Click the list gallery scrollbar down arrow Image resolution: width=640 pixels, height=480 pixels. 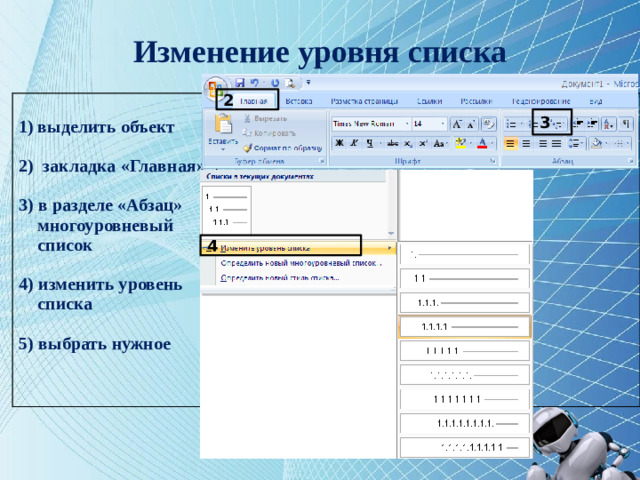tap(391, 233)
